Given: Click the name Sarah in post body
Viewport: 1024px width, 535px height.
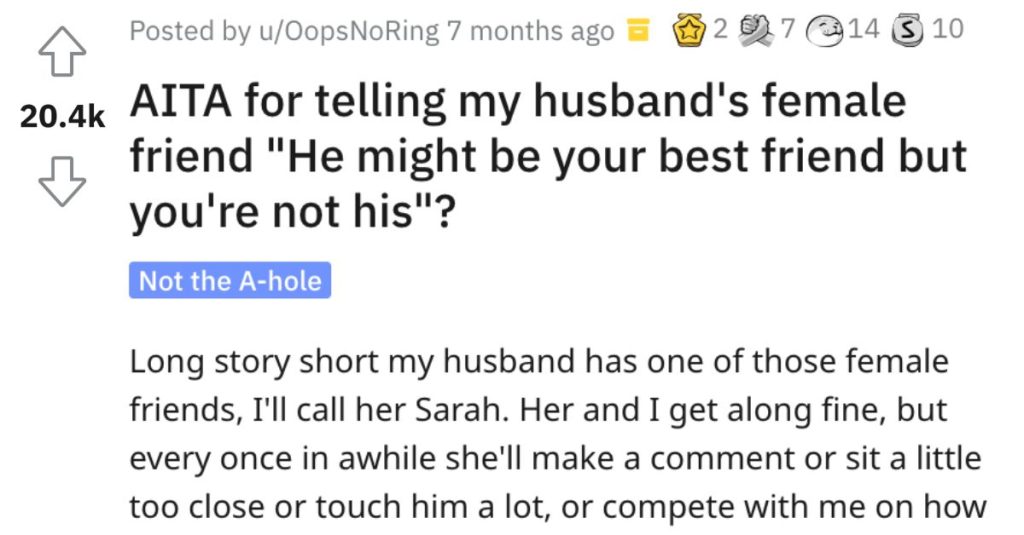Looking at the screenshot, I should [461, 410].
